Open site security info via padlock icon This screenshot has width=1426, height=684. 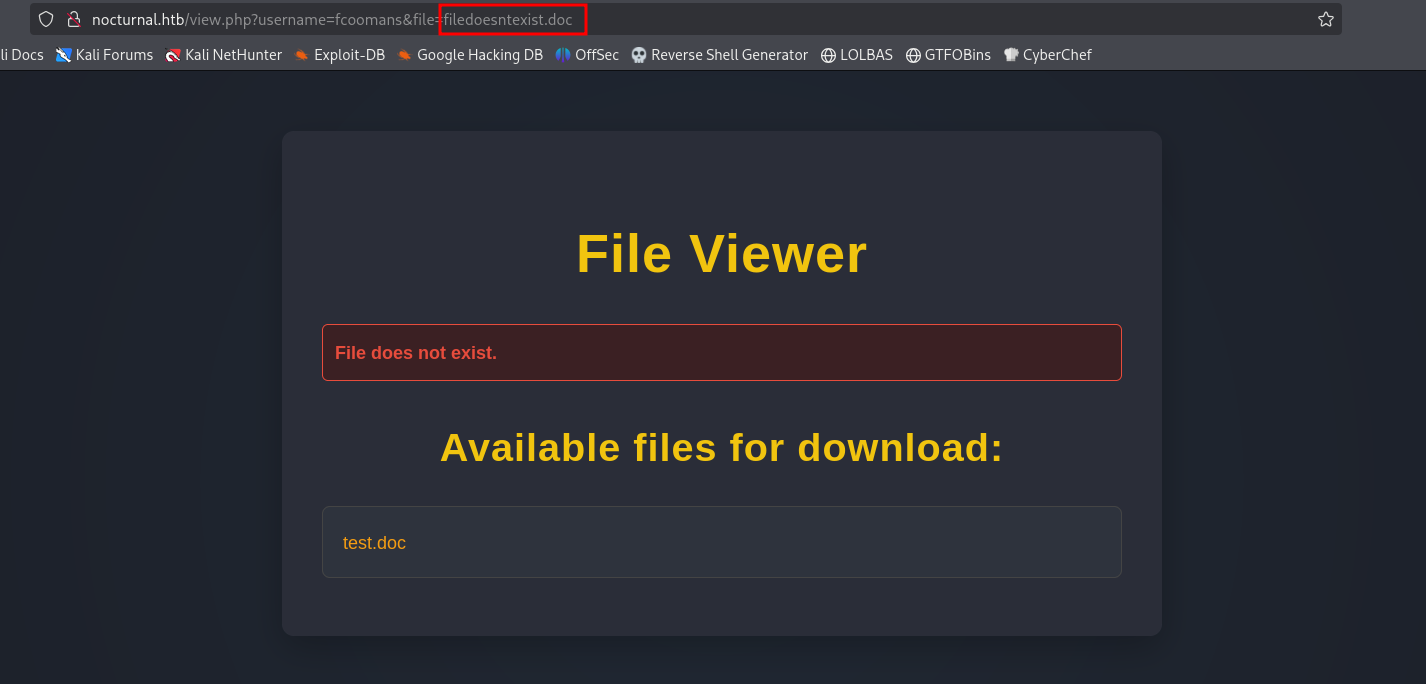[x=72, y=19]
